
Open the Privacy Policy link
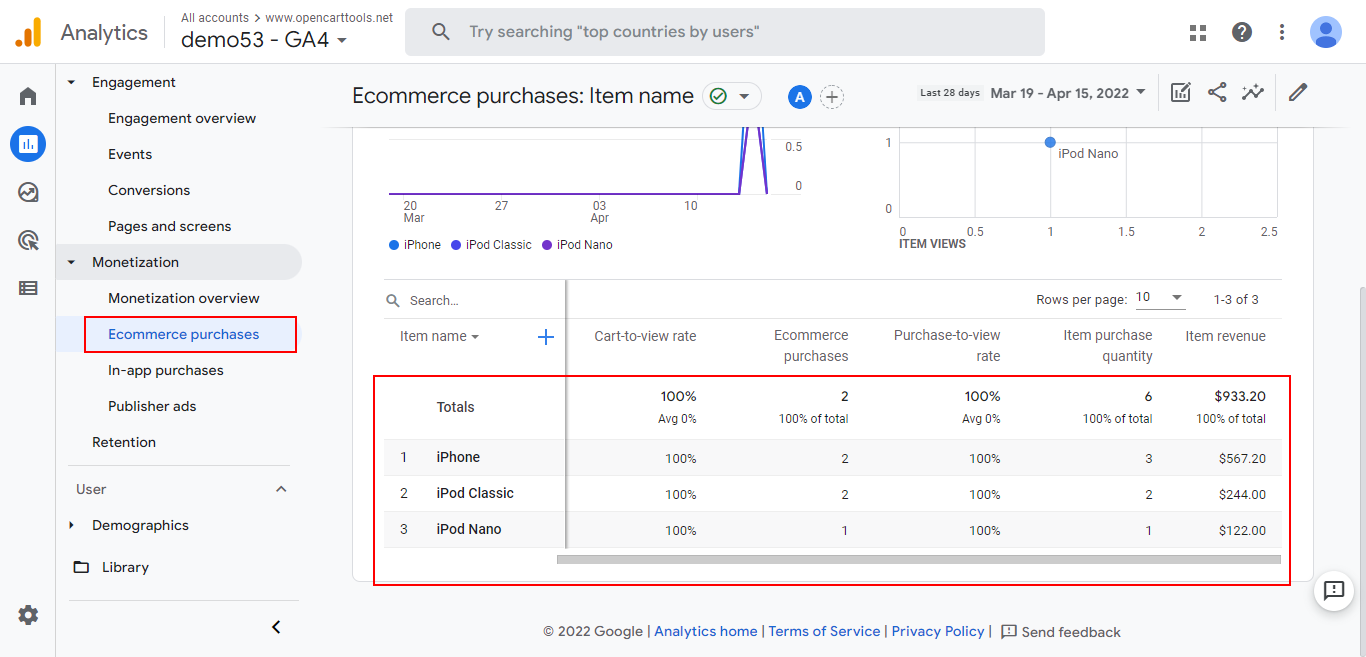pyautogui.click(x=938, y=632)
